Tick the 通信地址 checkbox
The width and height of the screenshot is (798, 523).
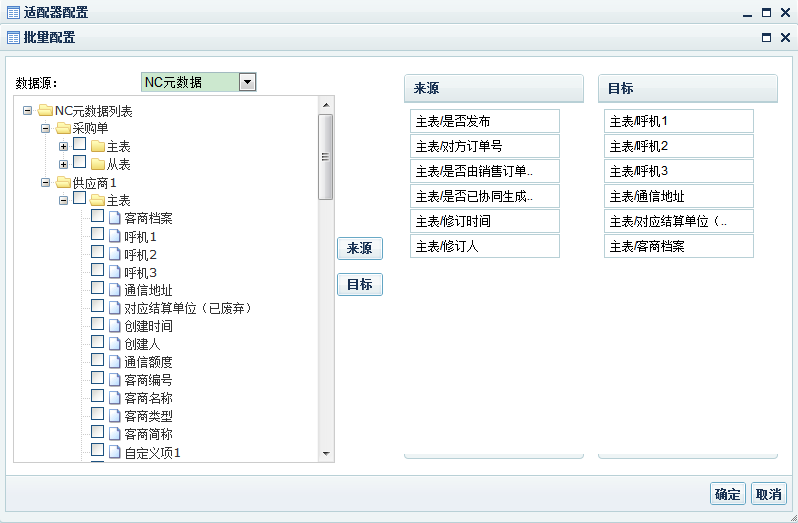click(x=97, y=287)
